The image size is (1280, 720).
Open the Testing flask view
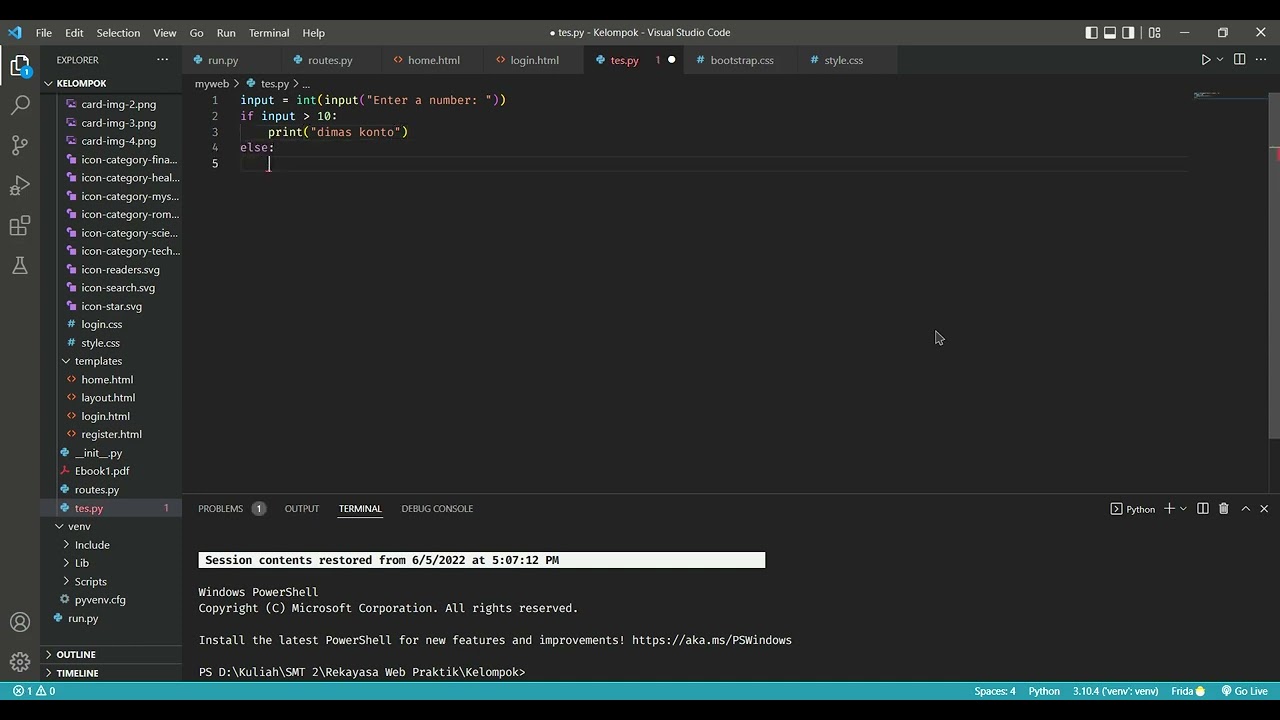pos(20,266)
